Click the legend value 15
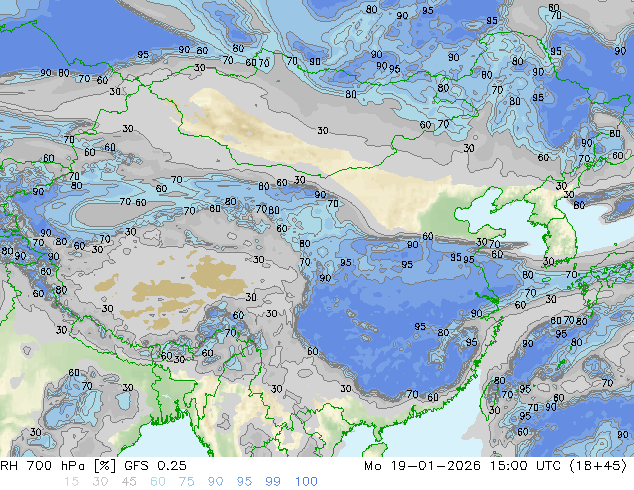The image size is (634, 490). 72,482
